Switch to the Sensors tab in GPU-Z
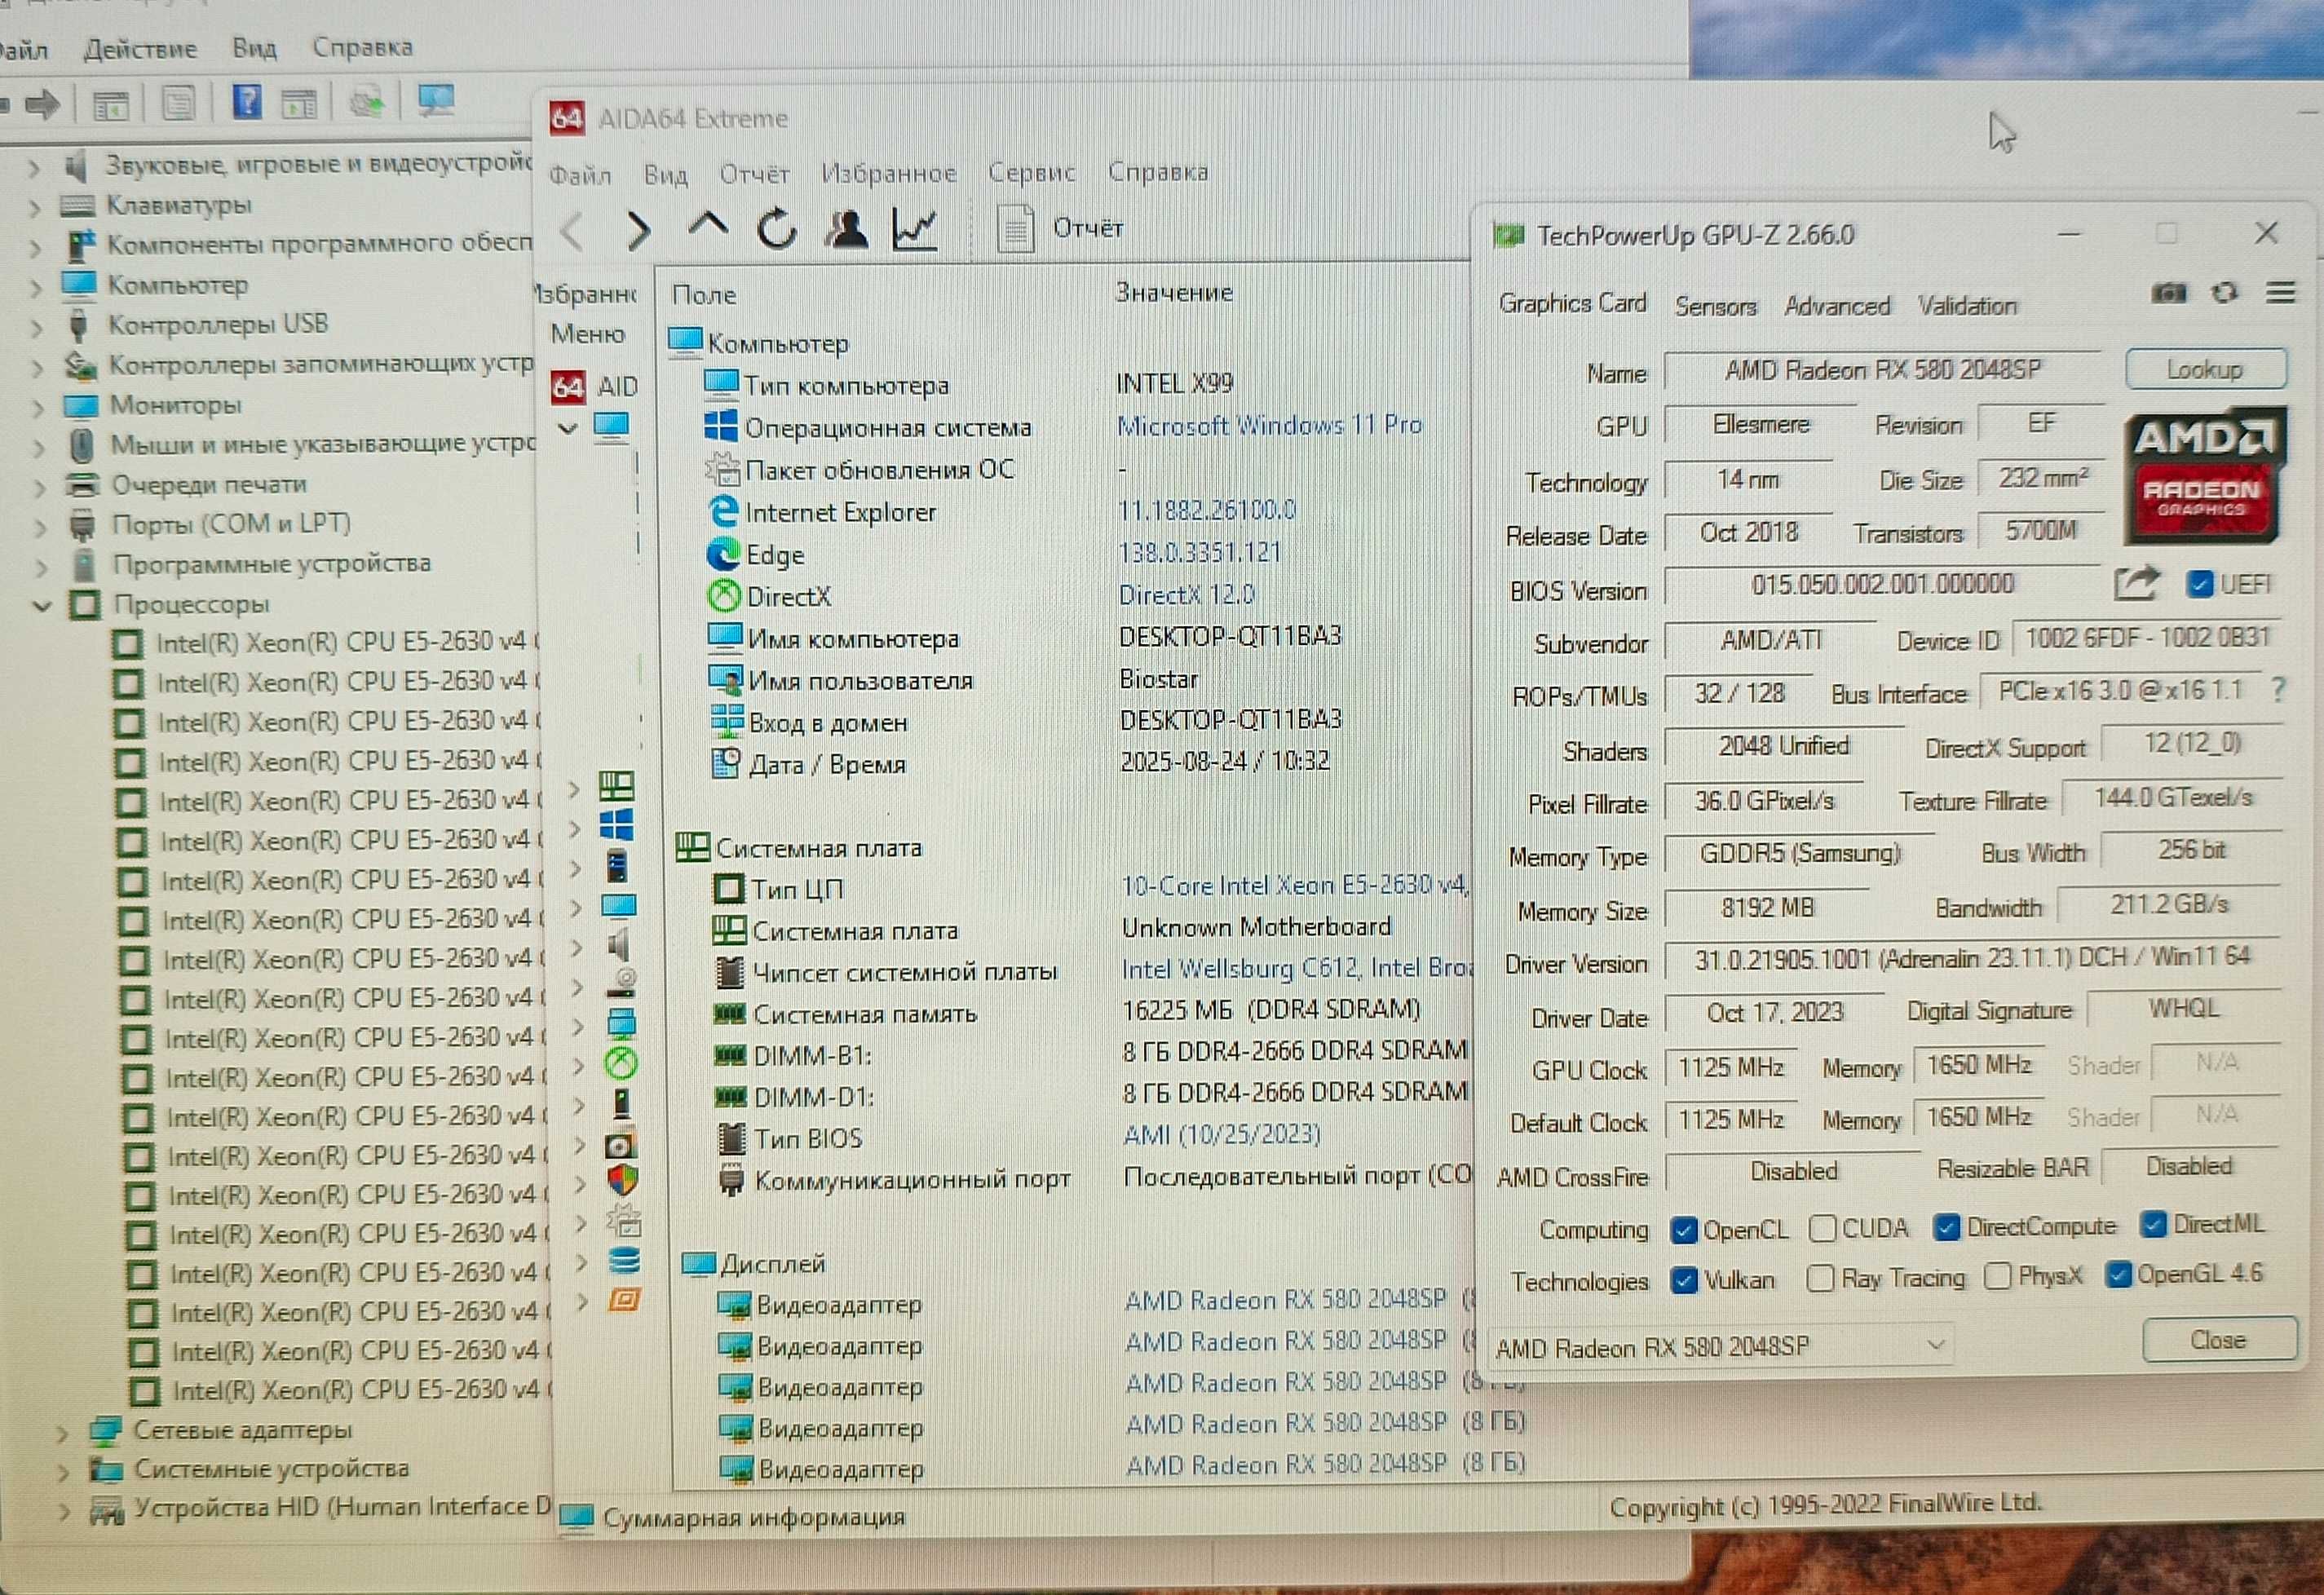The width and height of the screenshot is (2324, 1595). click(x=1715, y=306)
